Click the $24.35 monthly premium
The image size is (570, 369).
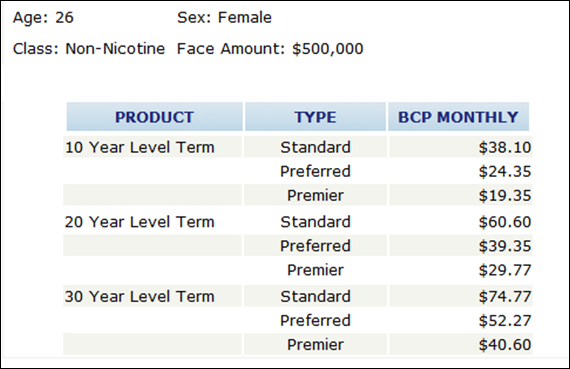pos(505,171)
